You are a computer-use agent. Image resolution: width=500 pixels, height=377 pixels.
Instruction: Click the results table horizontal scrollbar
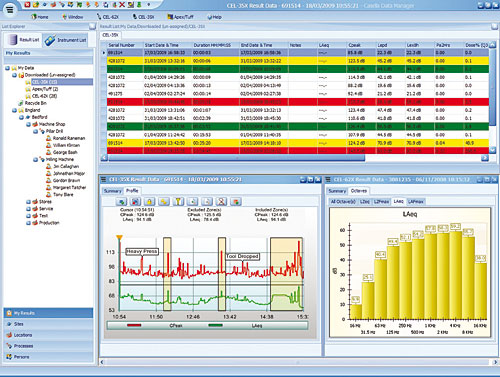[x=237, y=158]
